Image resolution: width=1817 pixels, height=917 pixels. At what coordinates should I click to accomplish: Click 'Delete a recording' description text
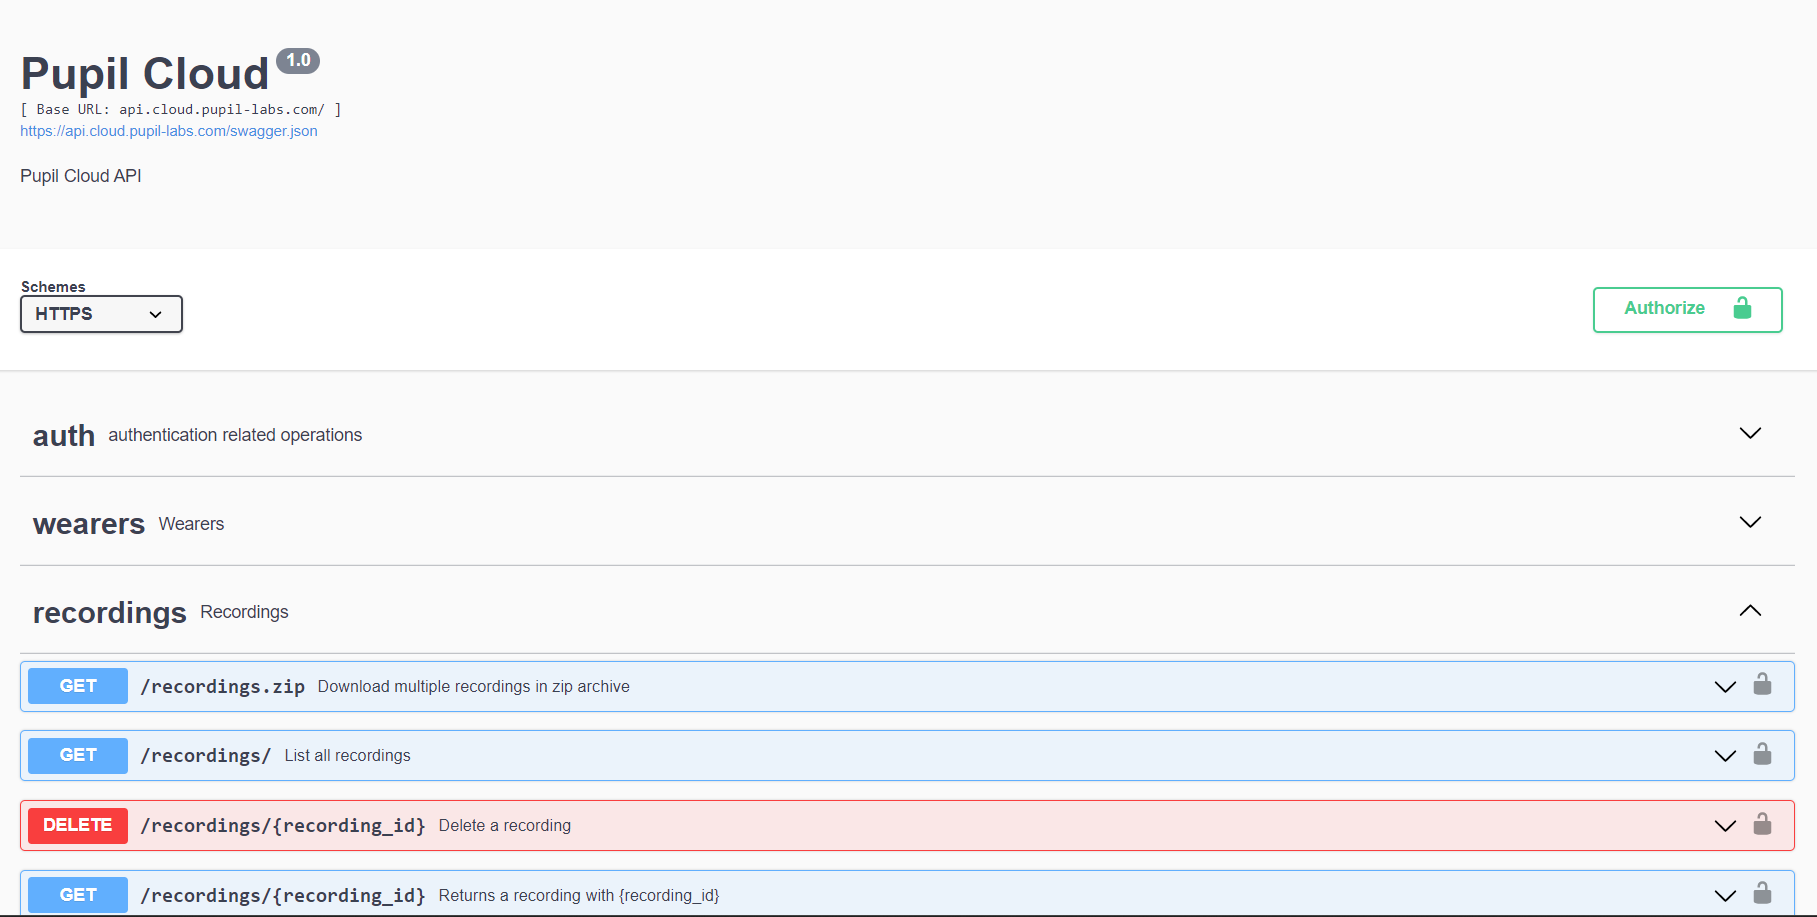click(x=505, y=825)
